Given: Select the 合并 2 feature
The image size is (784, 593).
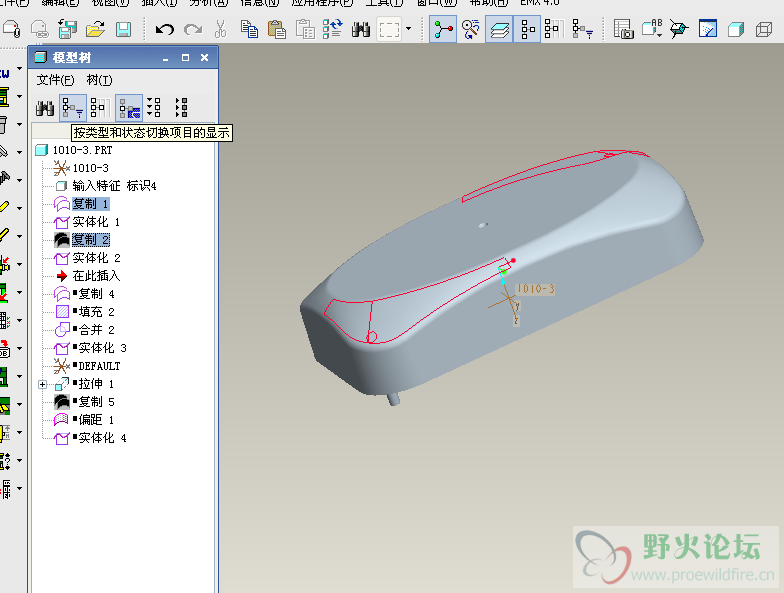Looking at the screenshot, I should pos(84,330).
